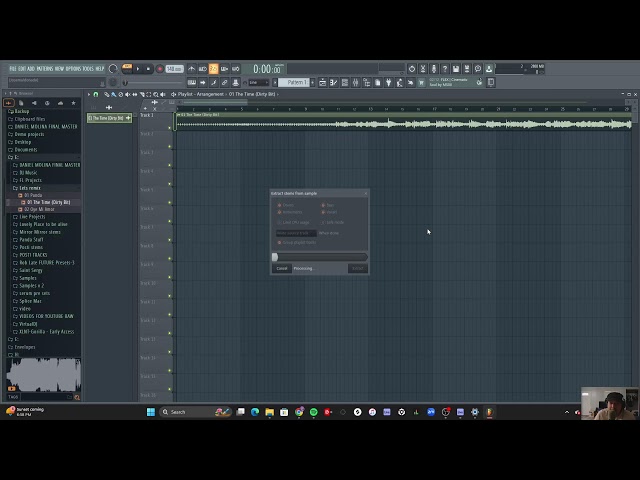The height and width of the screenshot is (480, 640).
Task: Open Browser files tab icon
Action: point(21,103)
